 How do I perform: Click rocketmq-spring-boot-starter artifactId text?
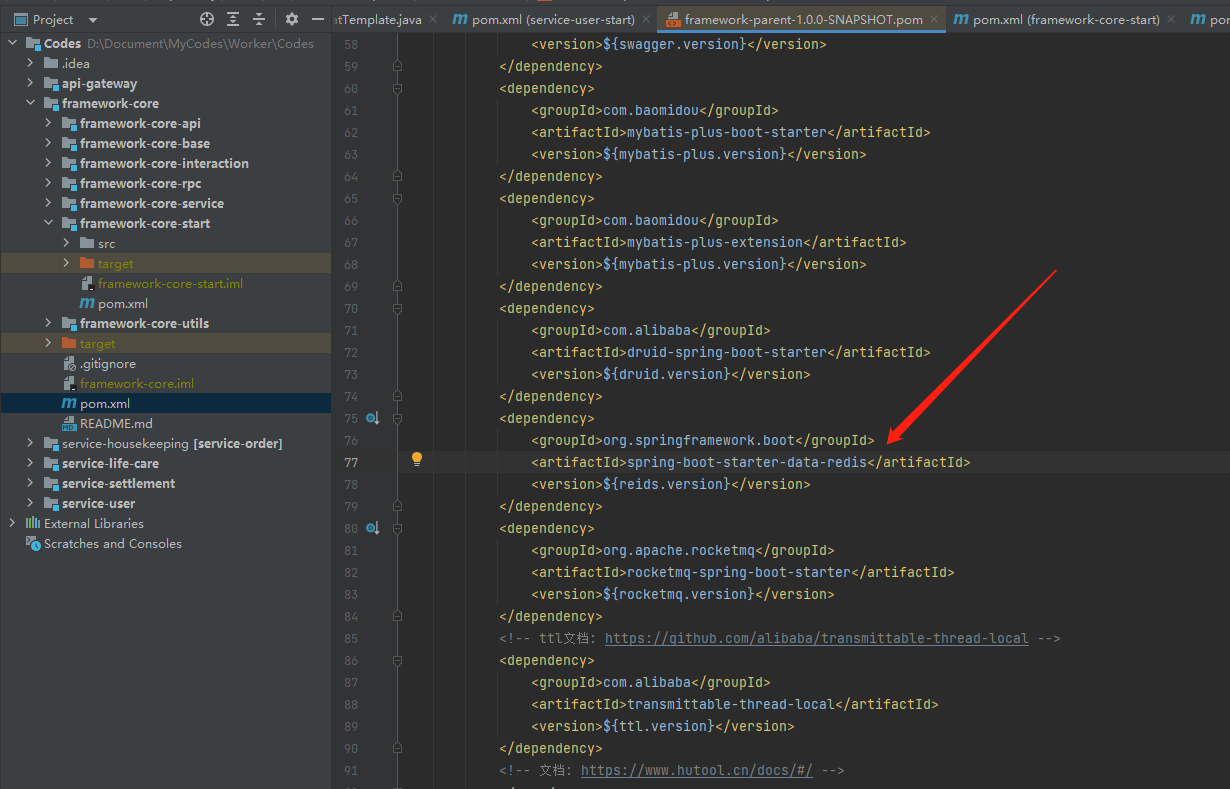(738, 572)
